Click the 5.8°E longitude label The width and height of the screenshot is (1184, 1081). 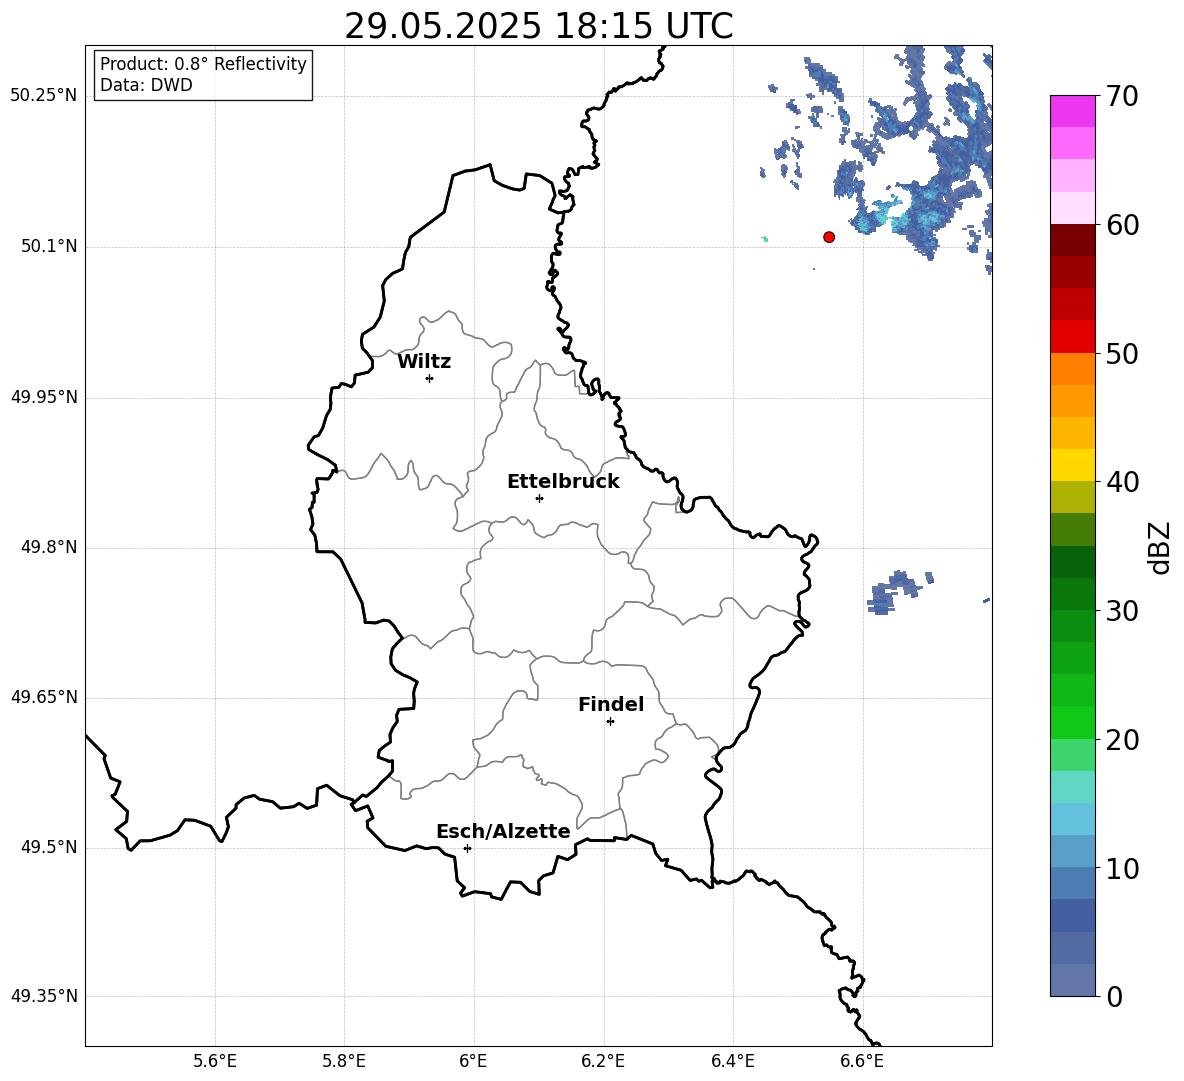(x=344, y=1061)
